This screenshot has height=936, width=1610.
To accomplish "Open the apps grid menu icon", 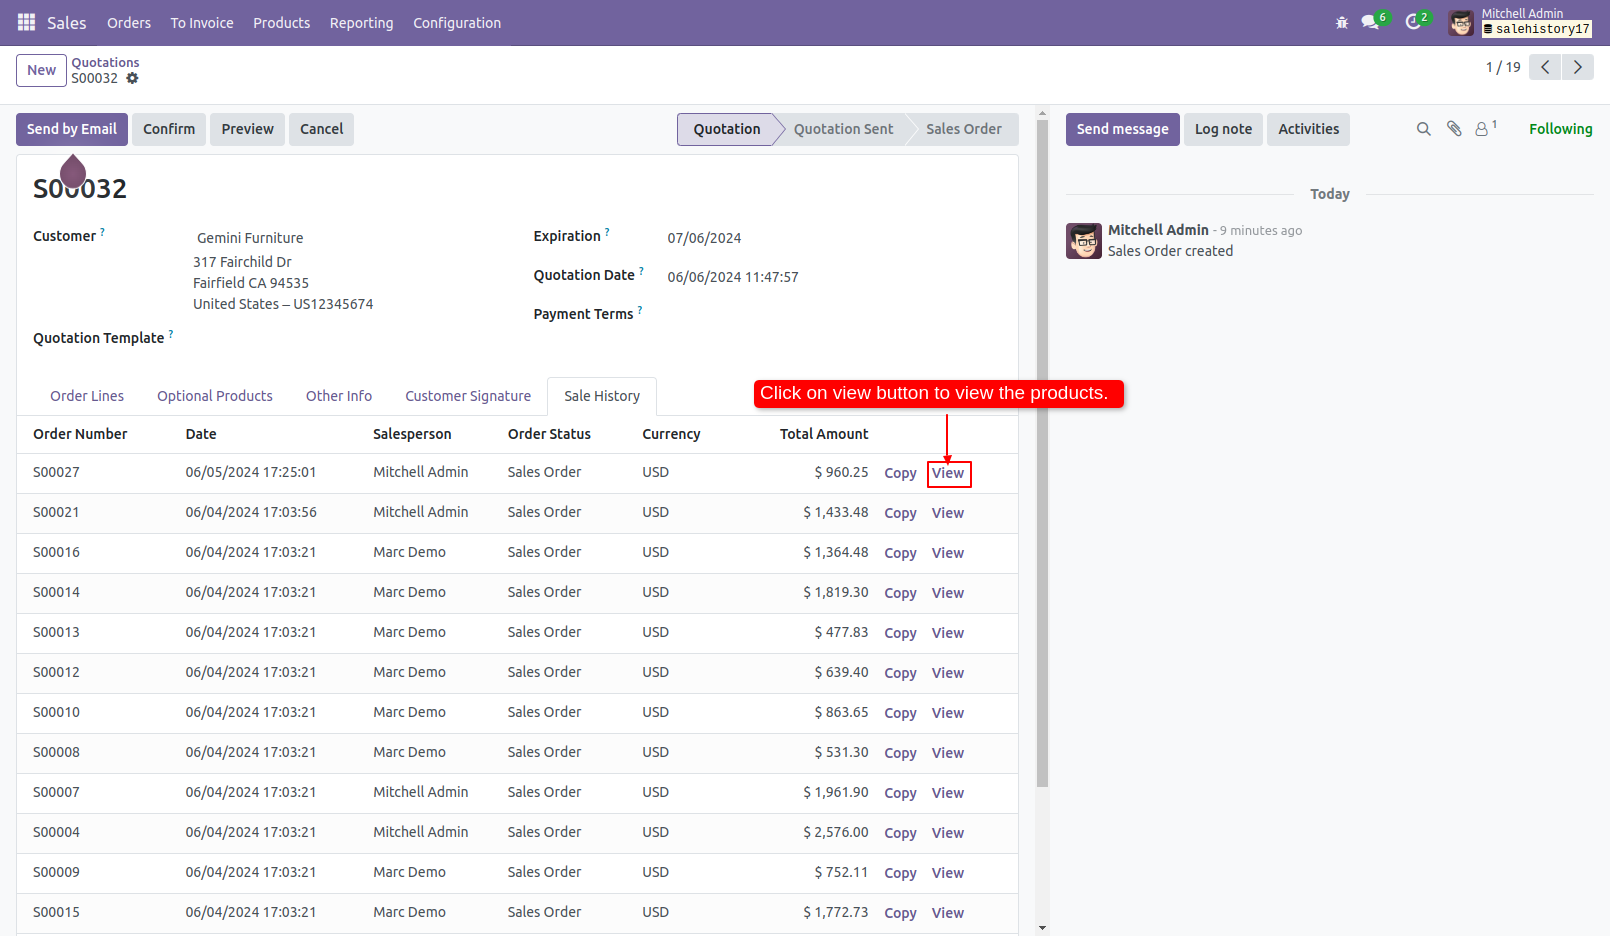I will (26, 22).
